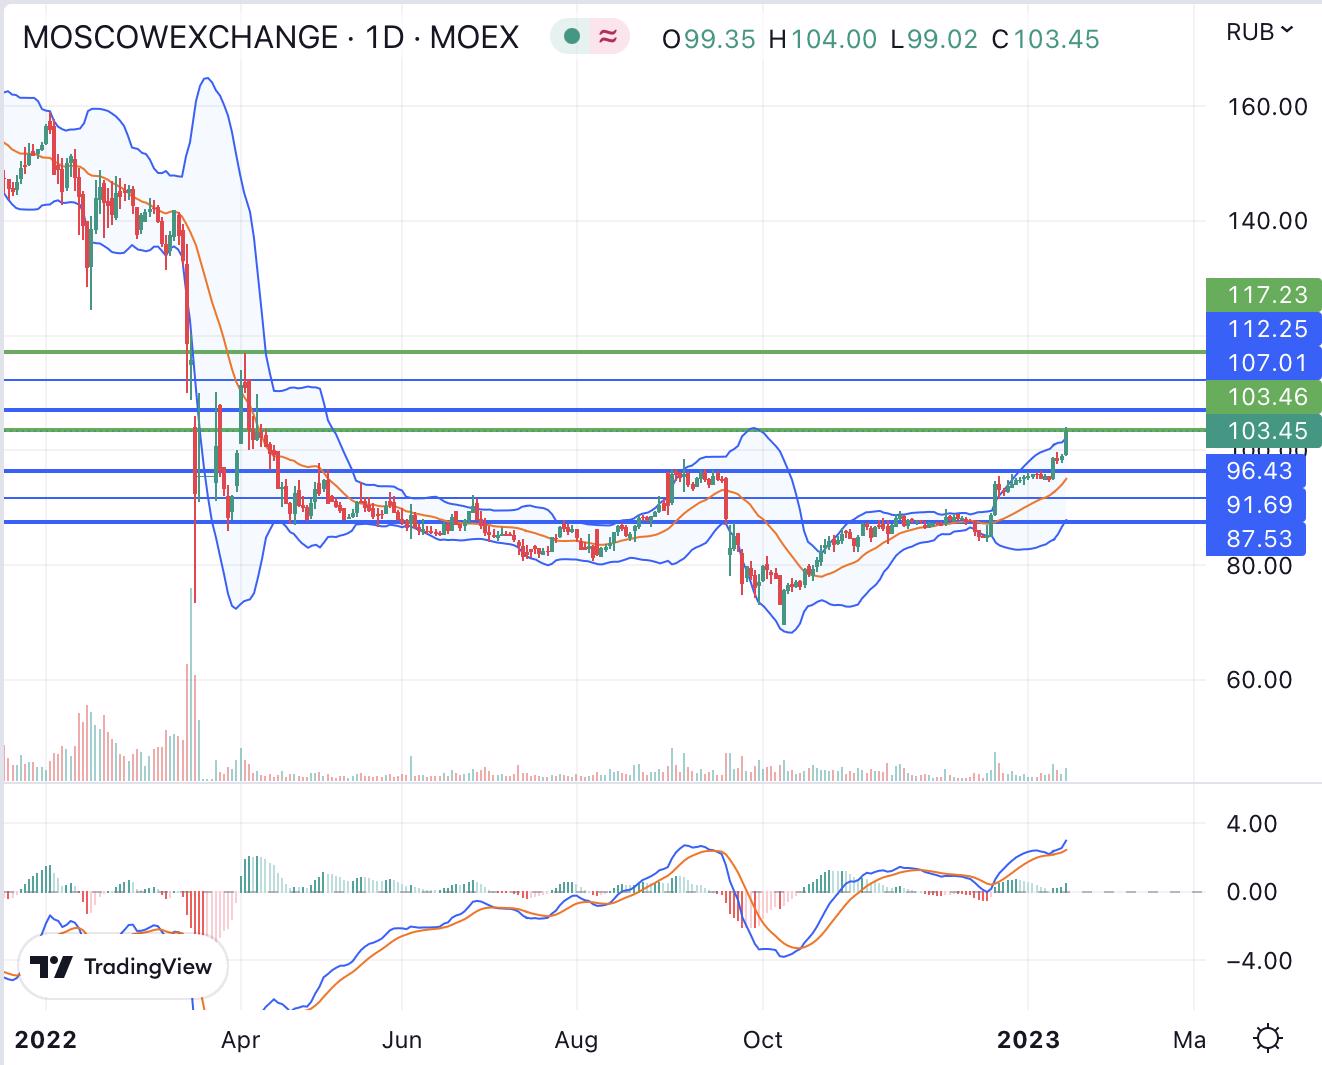The image size is (1322, 1065).
Task: Select the 112.25 blue price label
Action: (x=1265, y=329)
